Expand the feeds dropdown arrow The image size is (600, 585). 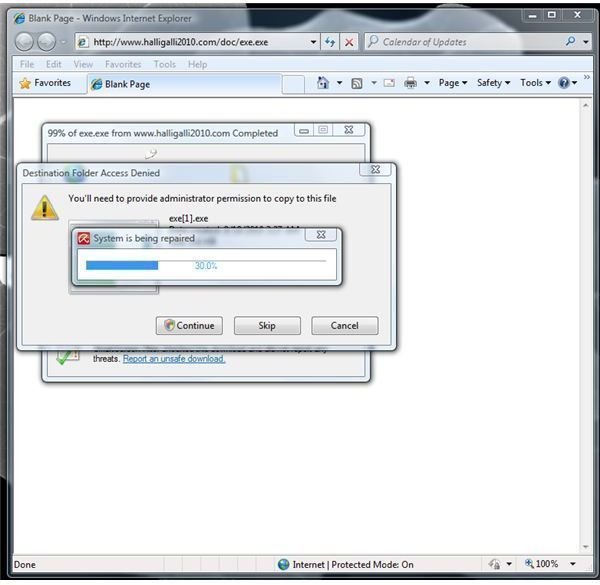(x=373, y=83)
